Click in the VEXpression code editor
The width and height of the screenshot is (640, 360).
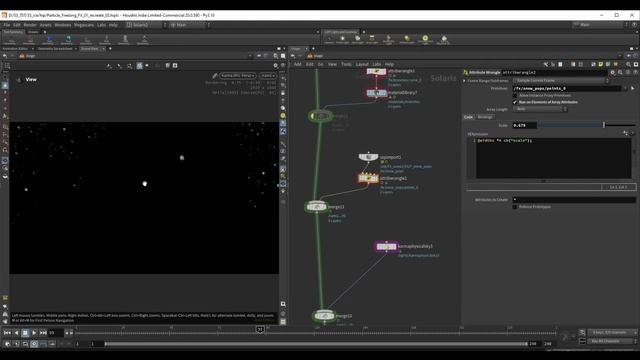[553, 158]
